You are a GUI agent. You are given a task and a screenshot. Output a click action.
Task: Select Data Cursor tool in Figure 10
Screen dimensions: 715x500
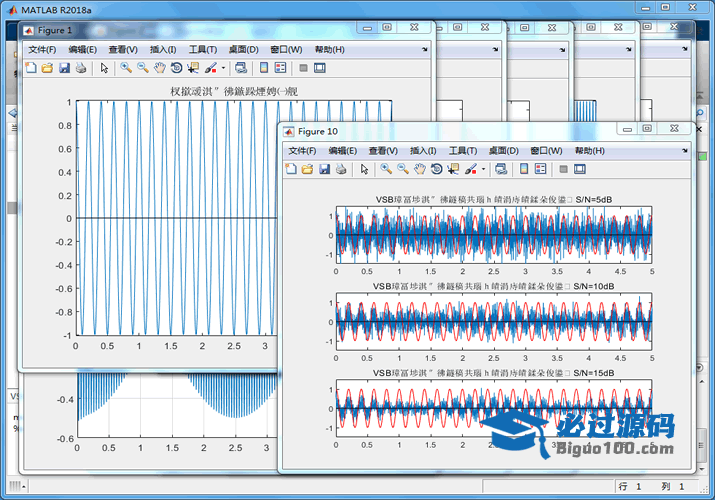pyautogui.click(x=453, y=169)
